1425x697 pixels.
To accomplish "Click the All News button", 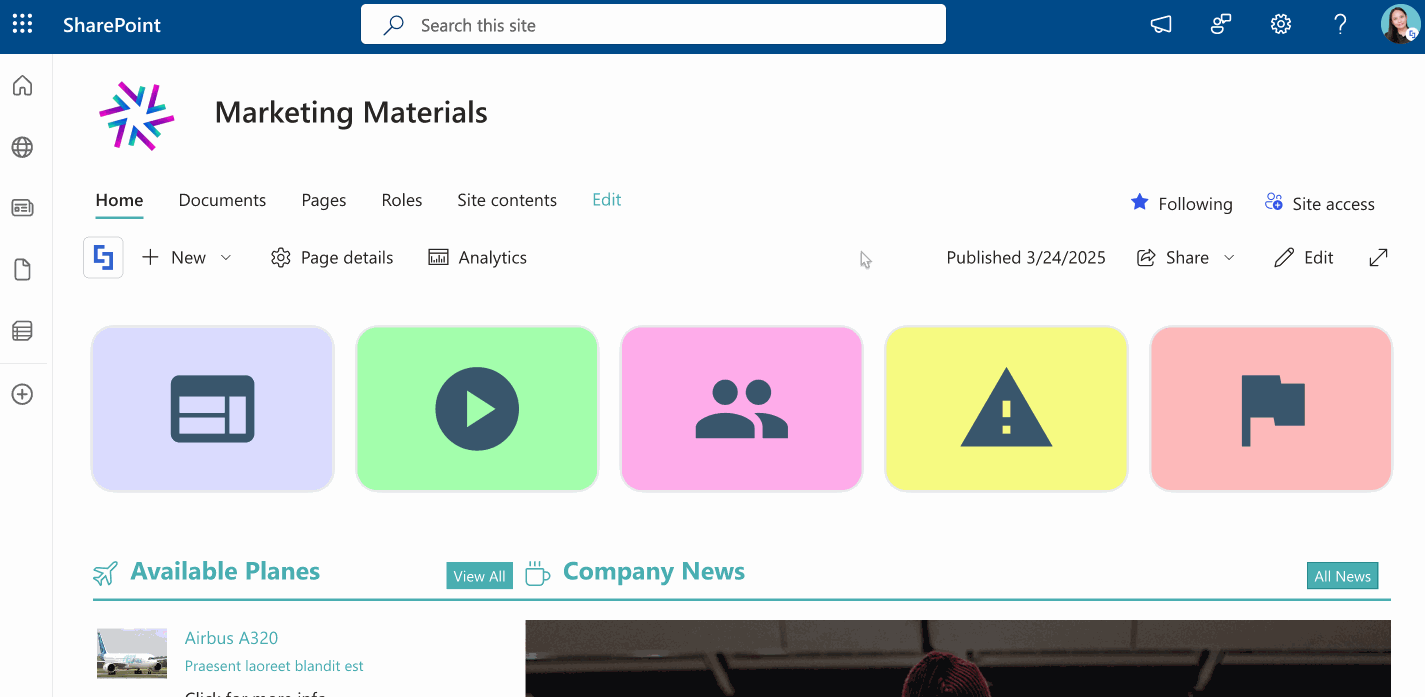I will 1342,576.
